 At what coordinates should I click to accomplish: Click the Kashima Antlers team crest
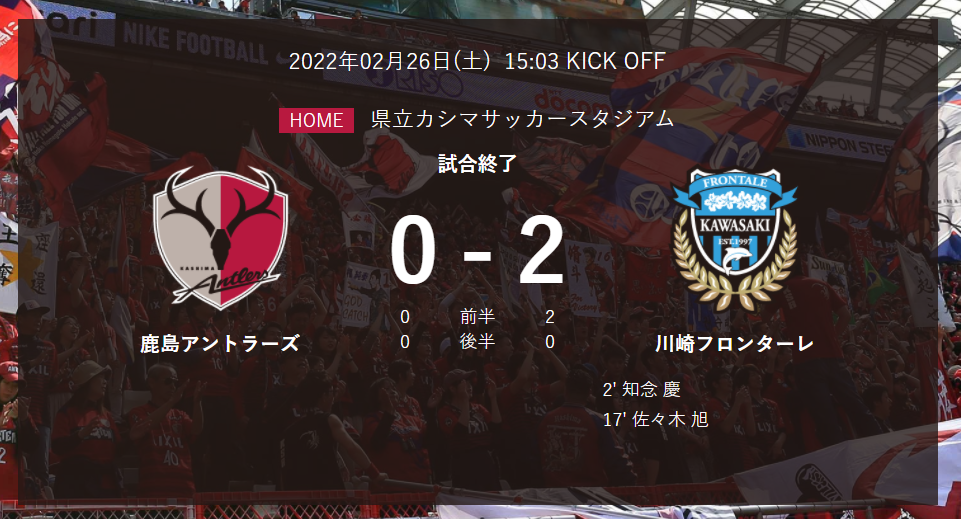[220, 238]
